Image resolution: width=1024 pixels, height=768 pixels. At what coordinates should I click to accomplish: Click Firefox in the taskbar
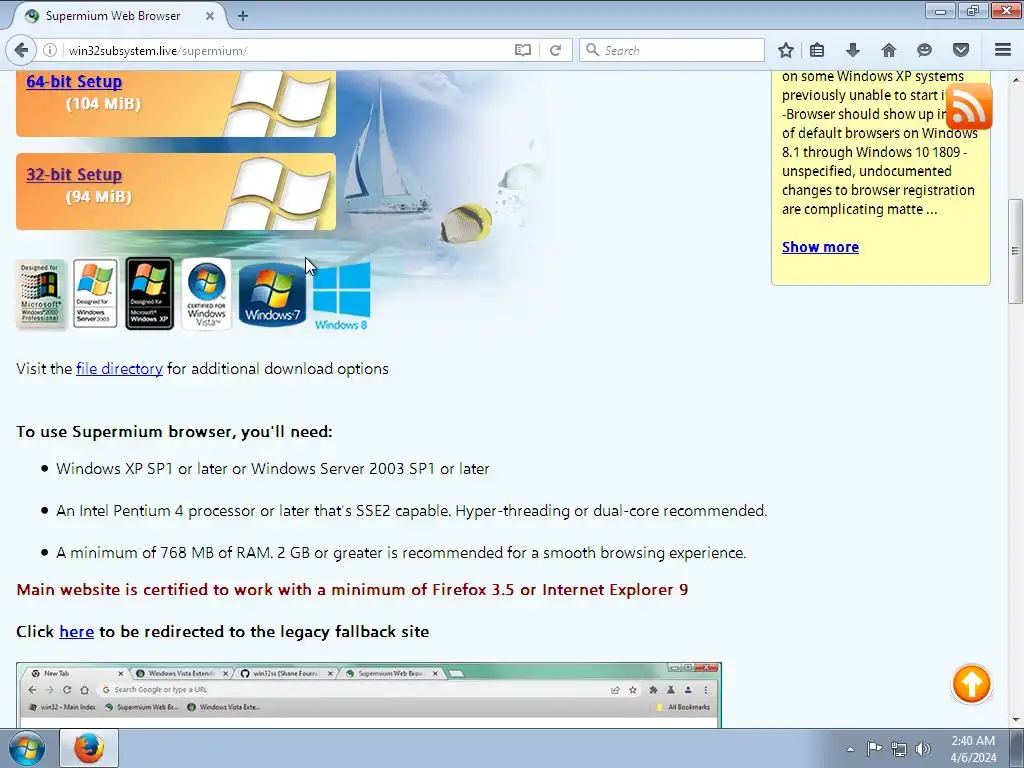(x=89, y=748)
